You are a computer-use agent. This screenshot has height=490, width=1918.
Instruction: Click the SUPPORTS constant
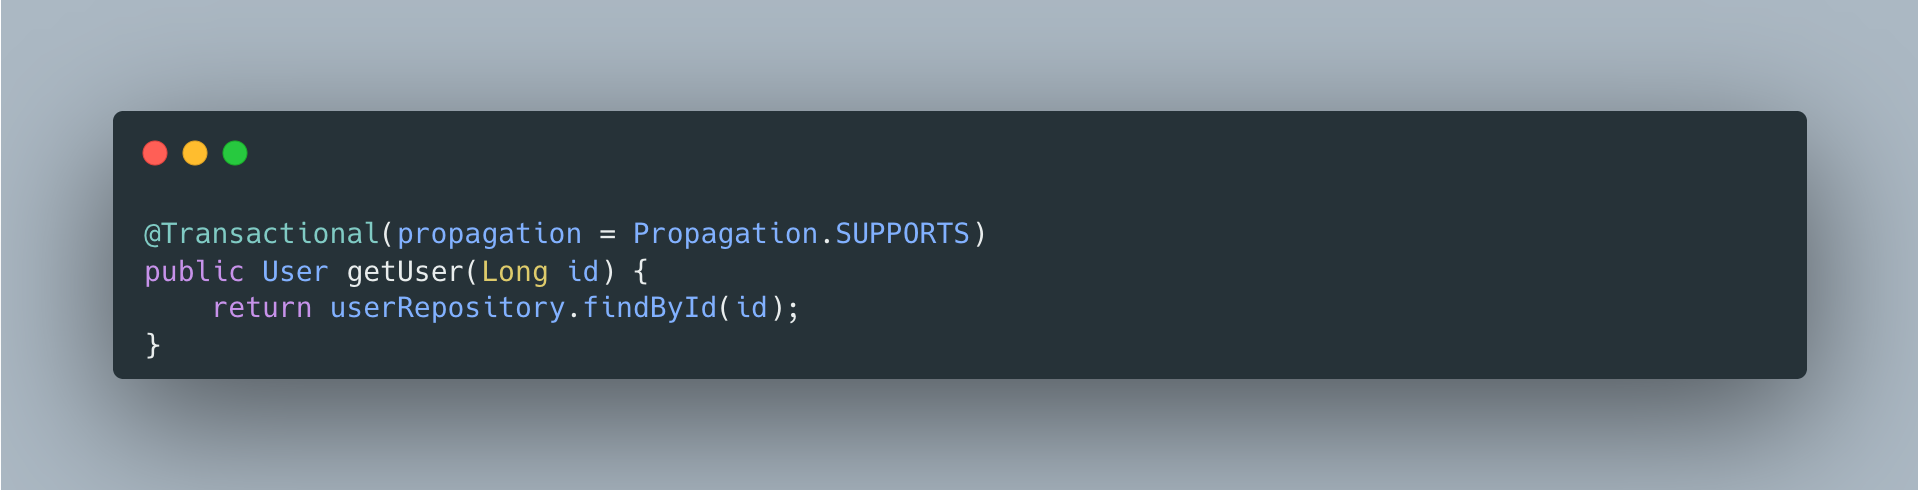tap(902, 234)
